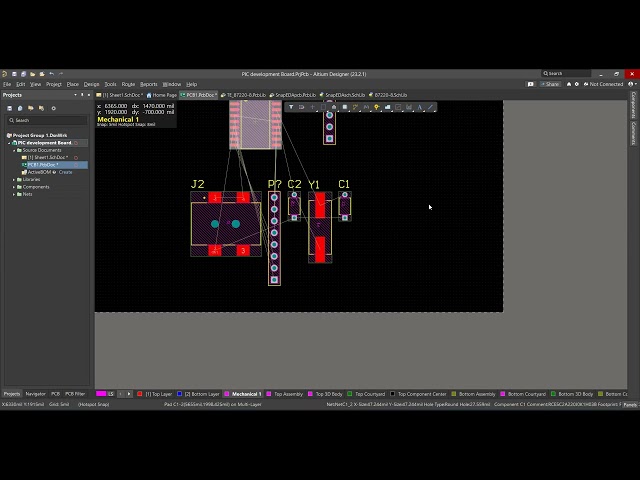Toggle Bottom 3D Body layer swatch
Viewport: 640px width, 480px height.
553,394
